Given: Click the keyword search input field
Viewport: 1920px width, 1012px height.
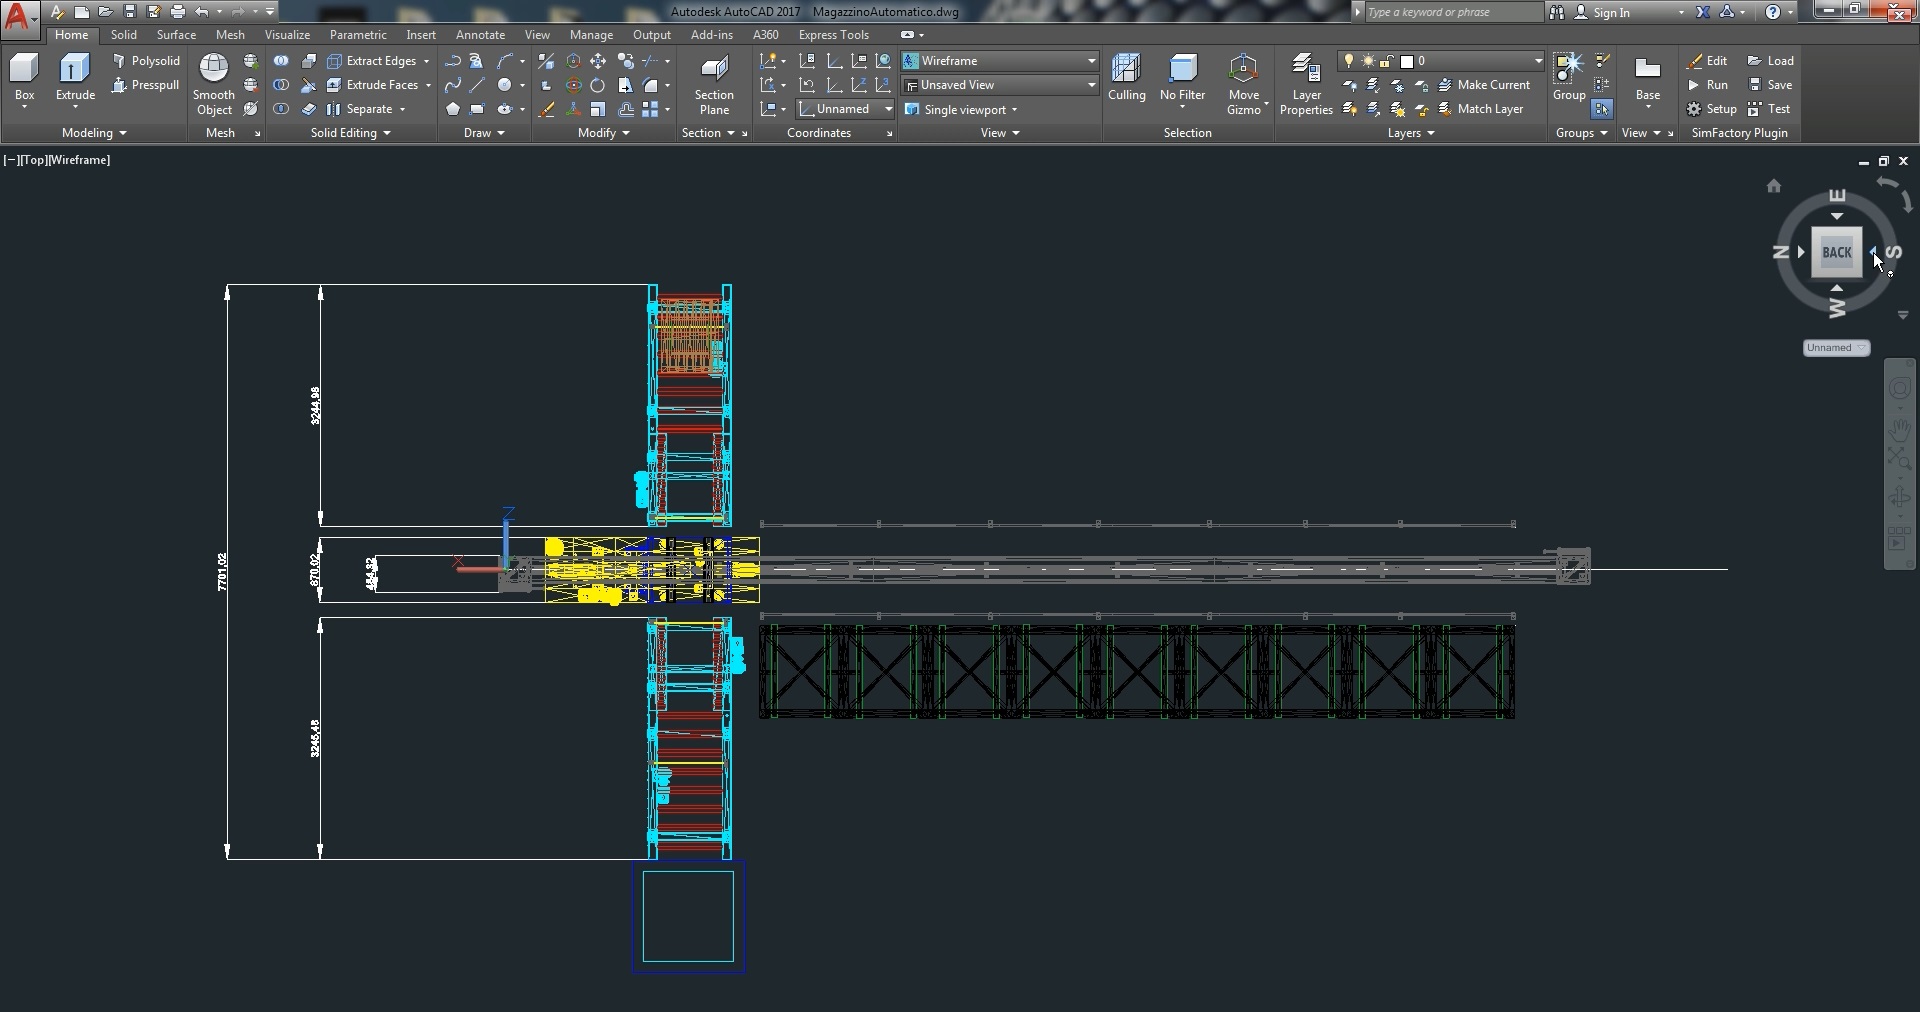Looking at the screenshot, I should click(1453, 12).
